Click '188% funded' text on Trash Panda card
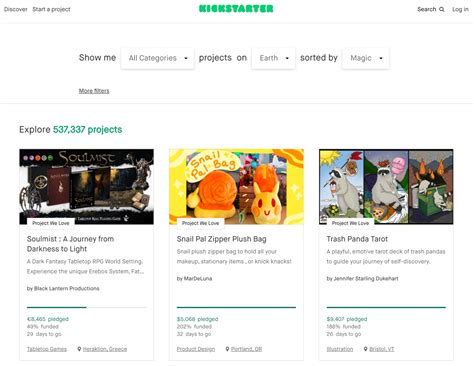 tap(344, 327)
